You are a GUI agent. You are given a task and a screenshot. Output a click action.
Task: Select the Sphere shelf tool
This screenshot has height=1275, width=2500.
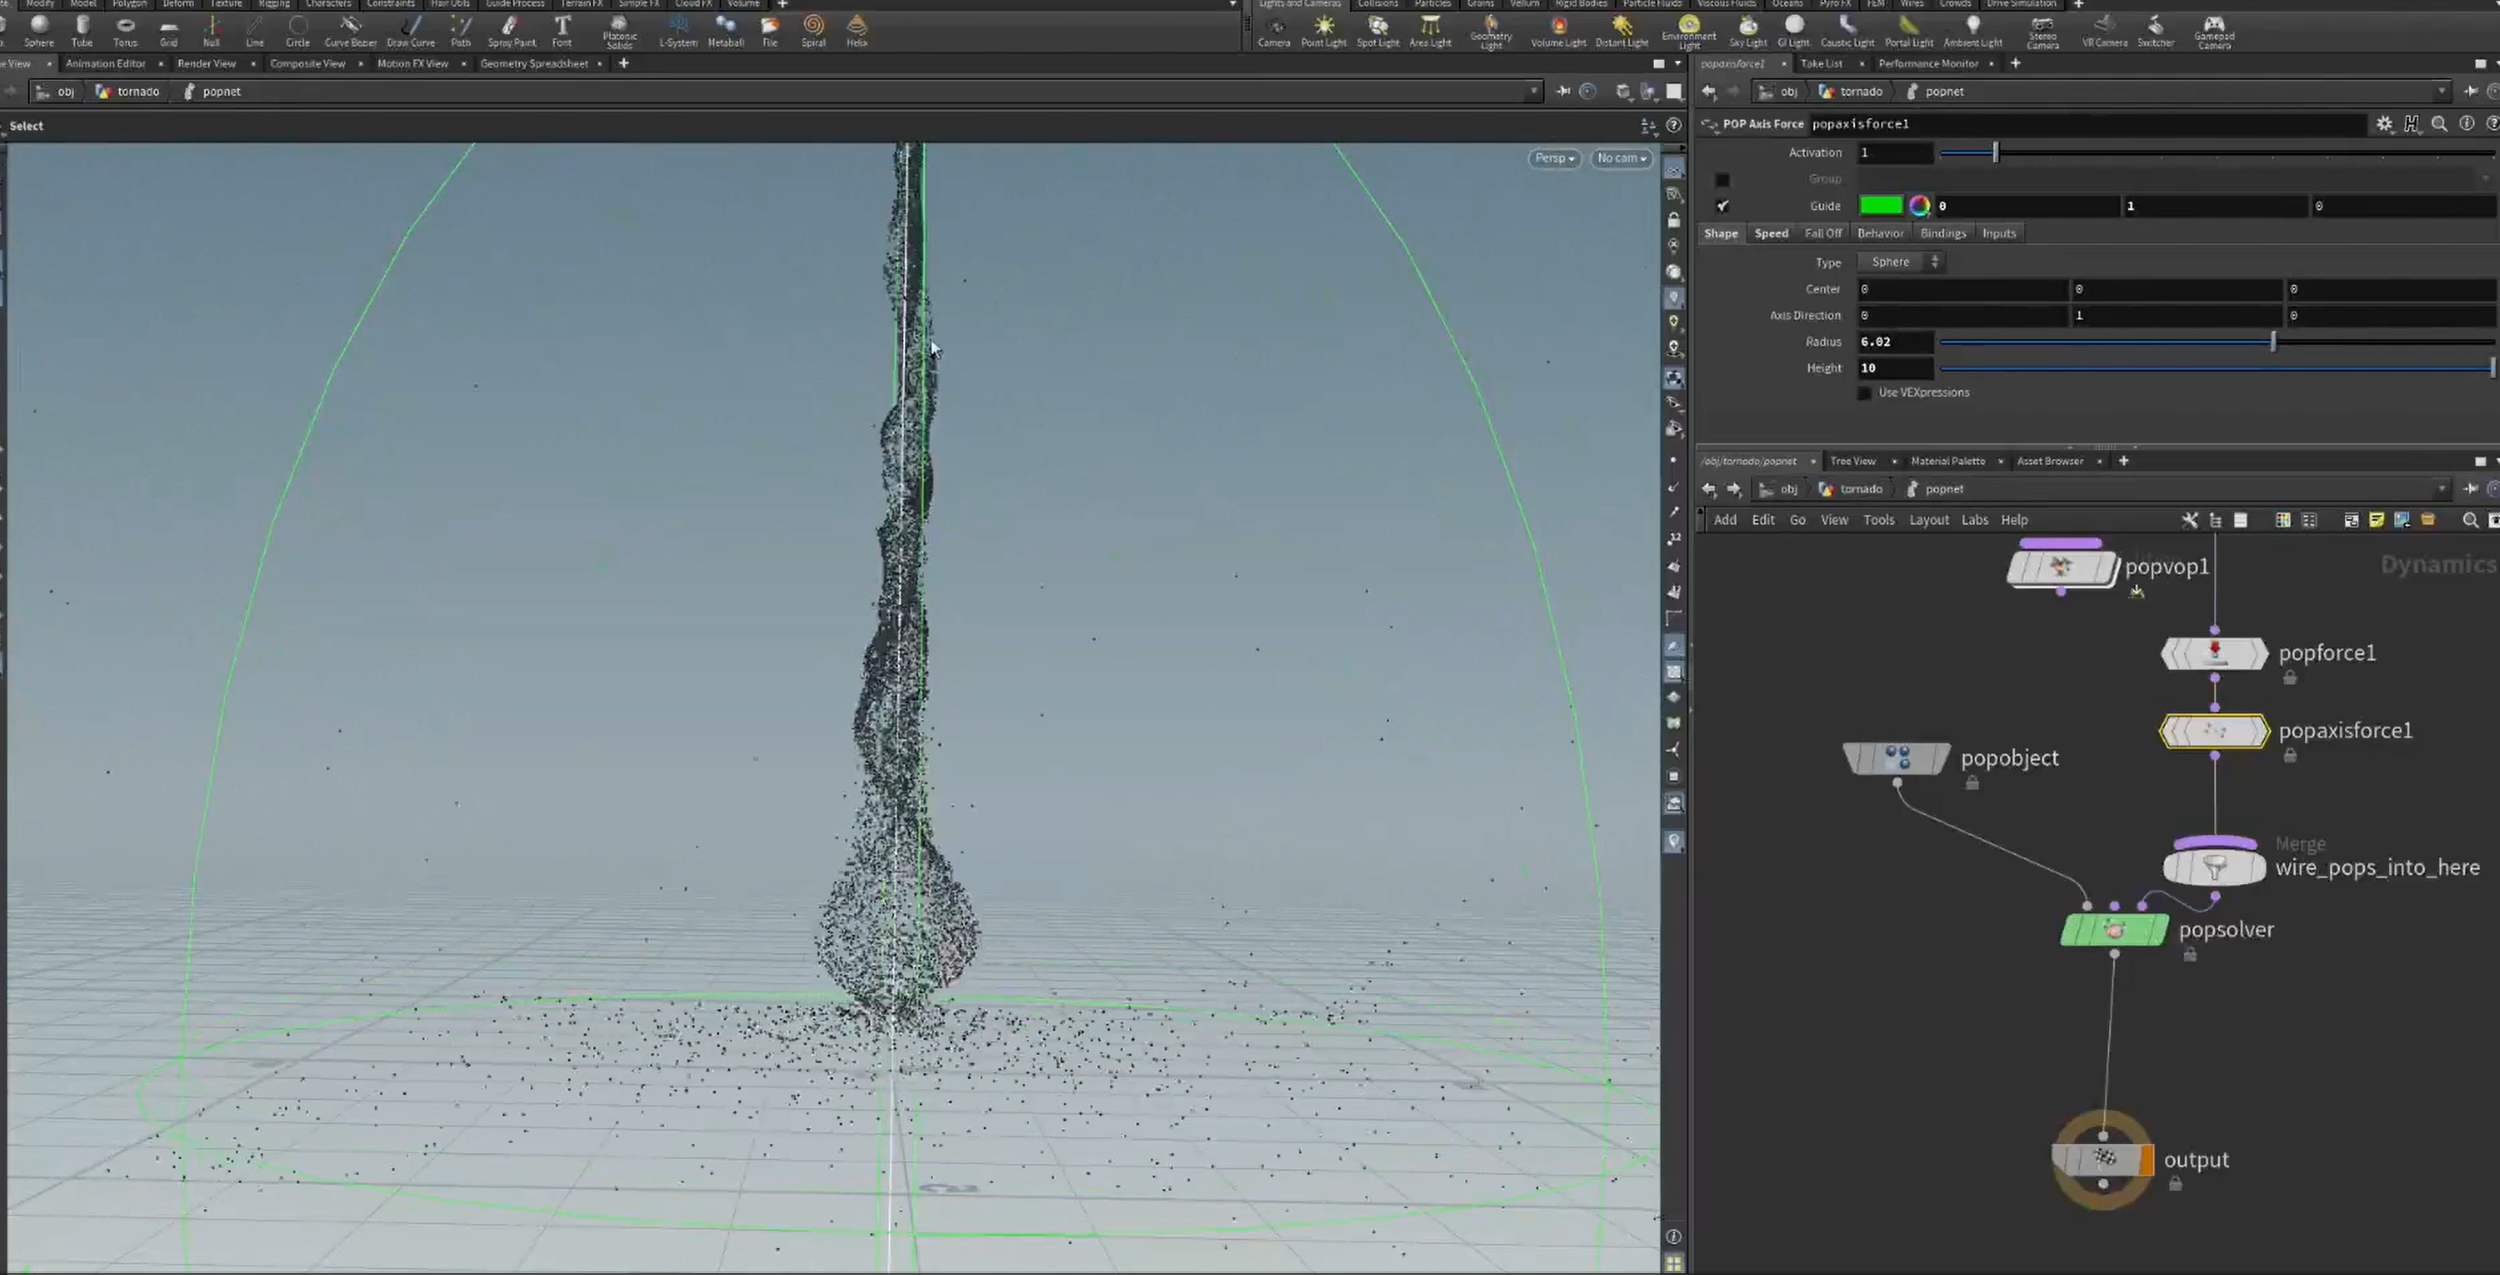click(38, 30)
